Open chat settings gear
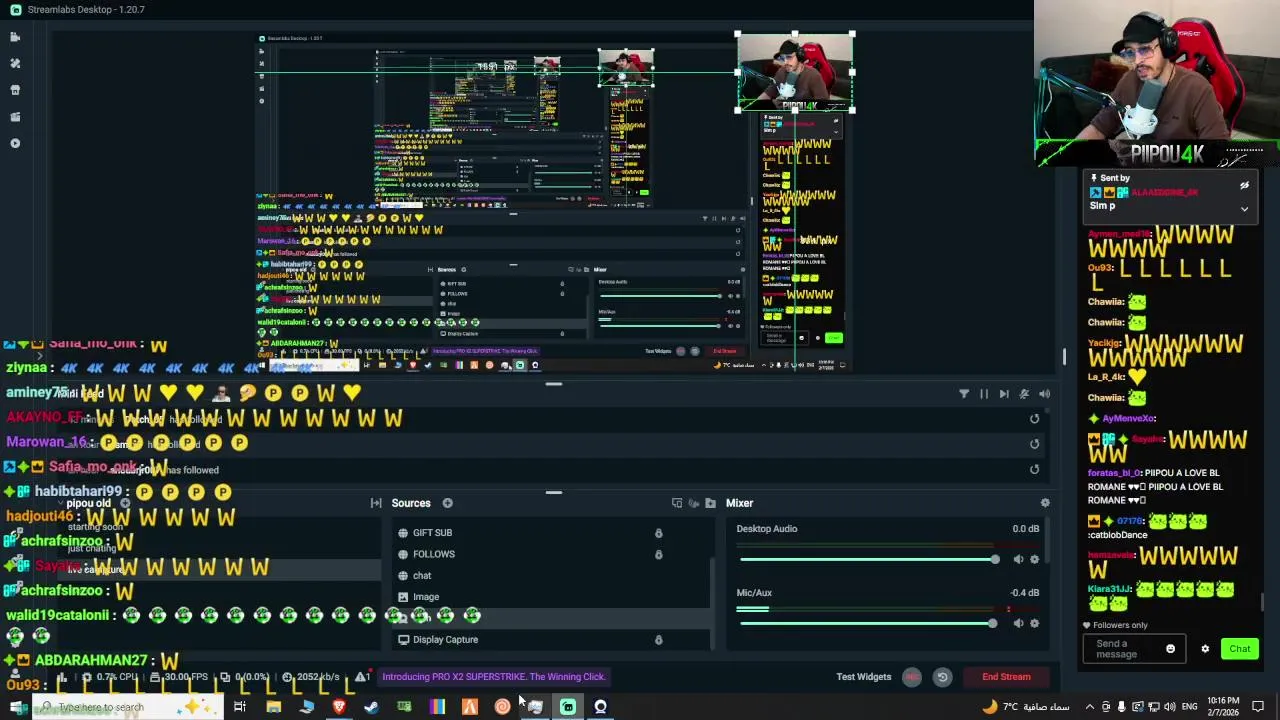 [x=1205, y=649]
